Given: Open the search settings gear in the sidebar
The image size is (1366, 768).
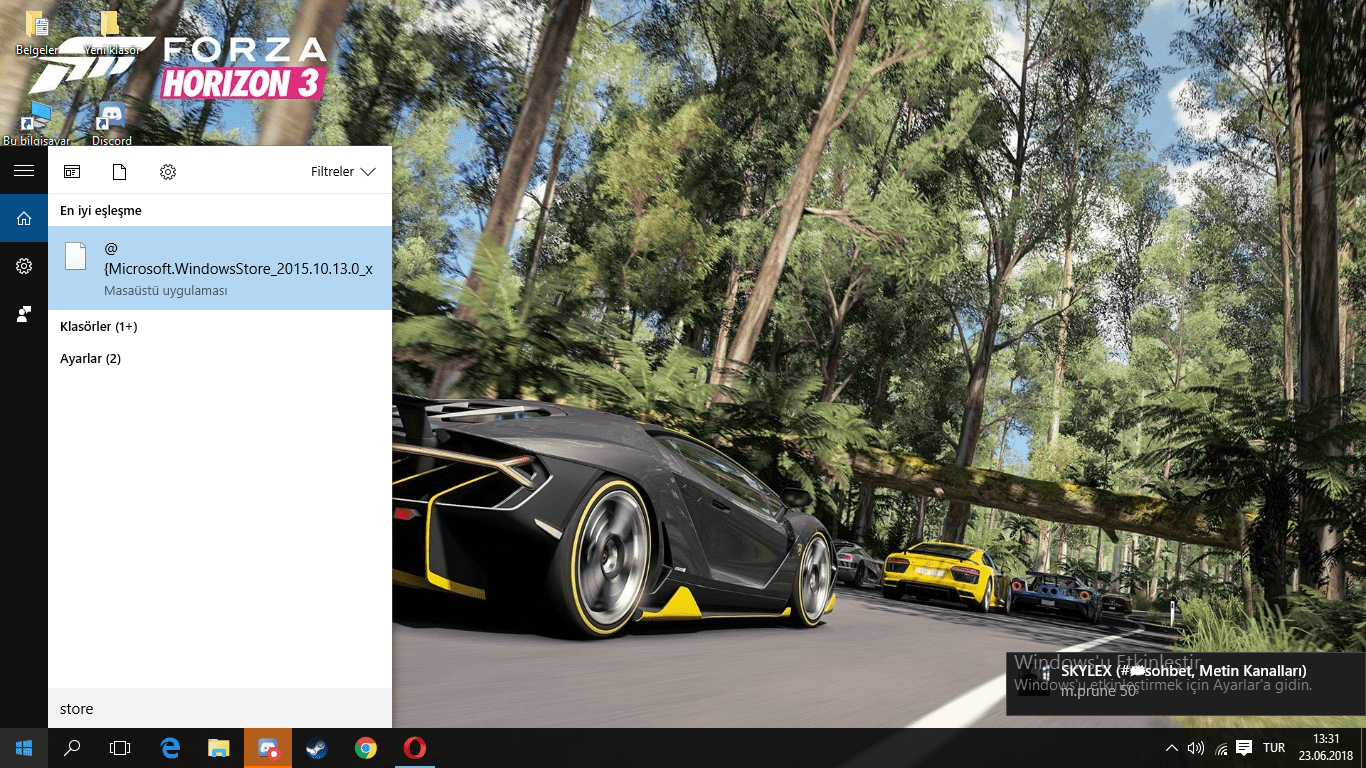Looking at the screenshot, I should click(24, 266).
